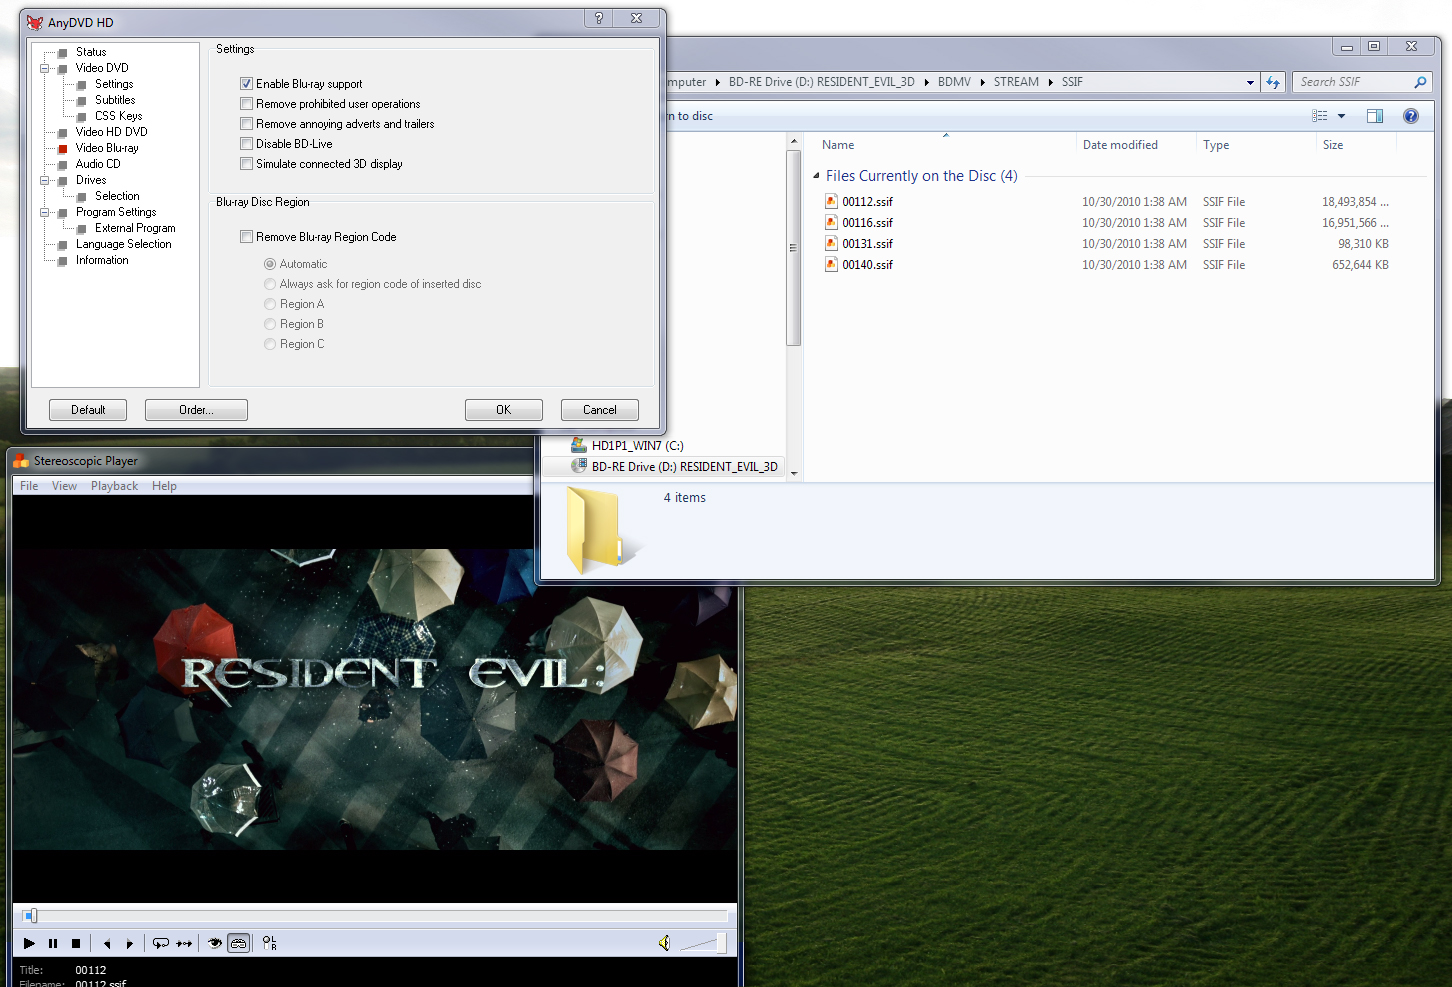Image resolution: width=1452 pixels, height=987 pixels.
Task: Click the Explorer help icon
Action: point(1411,116)
